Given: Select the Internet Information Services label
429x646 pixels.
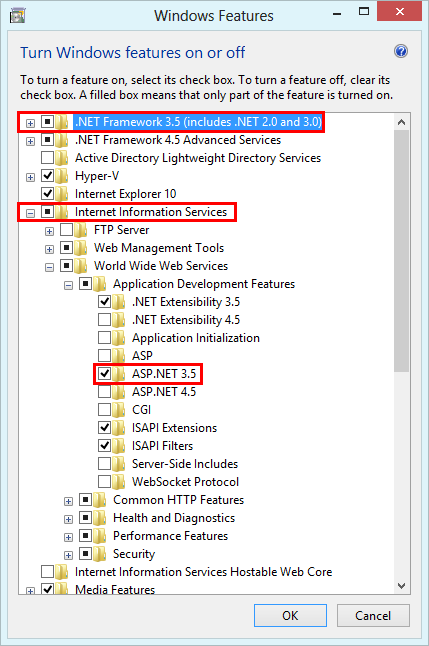Looking at the screenshot, I should (x=151, y=212).
